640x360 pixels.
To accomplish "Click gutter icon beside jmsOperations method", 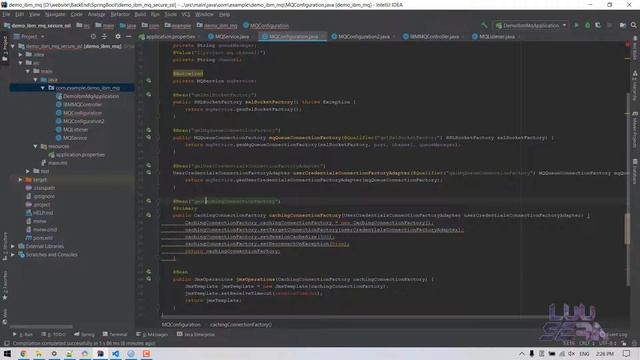I will pyautogui.click(x=149, y=279).
